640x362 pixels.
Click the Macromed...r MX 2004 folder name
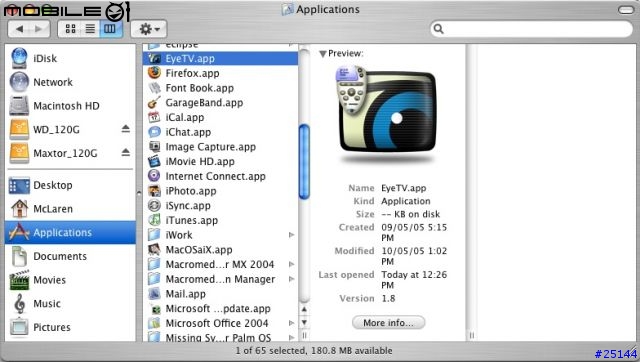[220, 264]
